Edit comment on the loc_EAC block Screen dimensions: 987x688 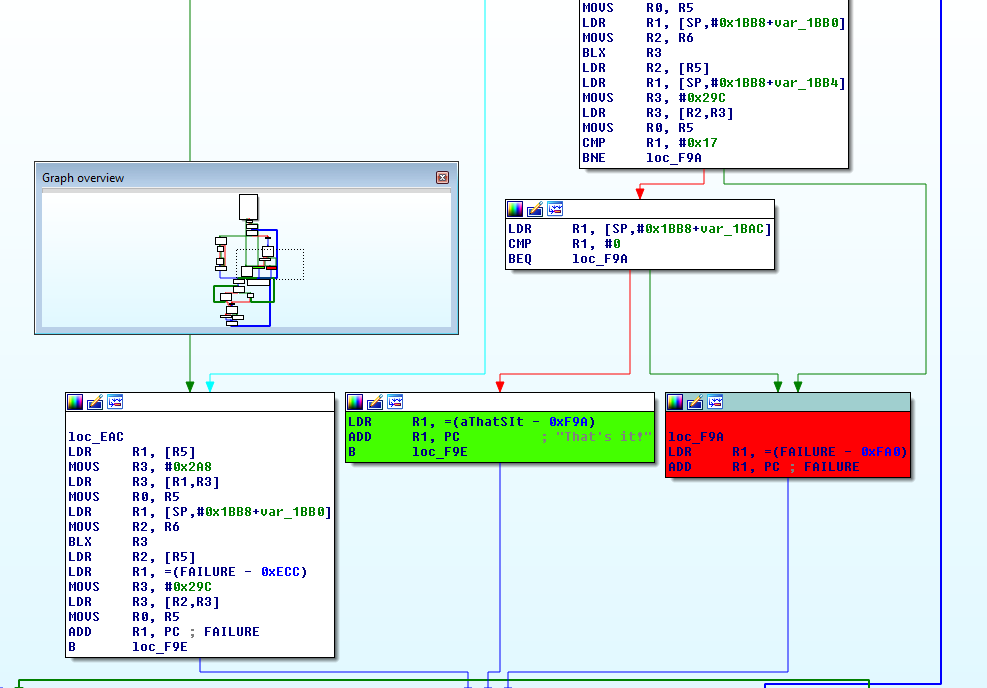coord(94,401)
